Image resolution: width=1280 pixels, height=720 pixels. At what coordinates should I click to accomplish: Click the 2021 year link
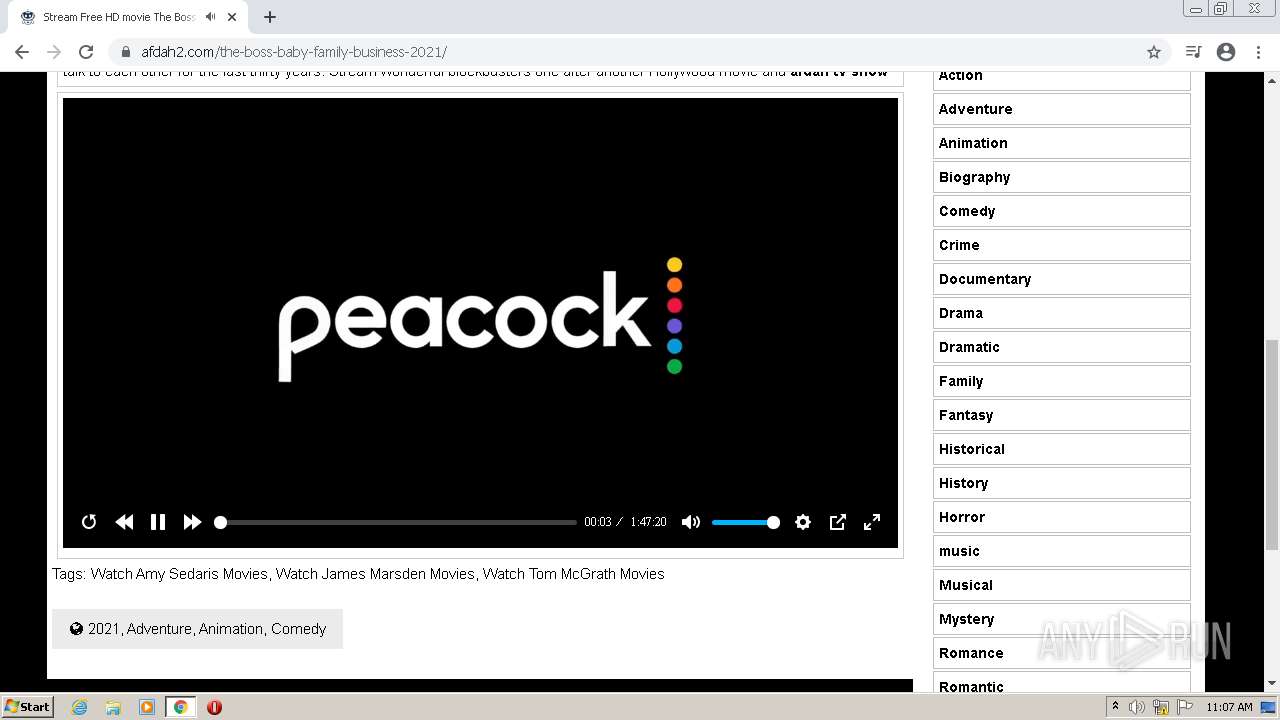point(103,629)
